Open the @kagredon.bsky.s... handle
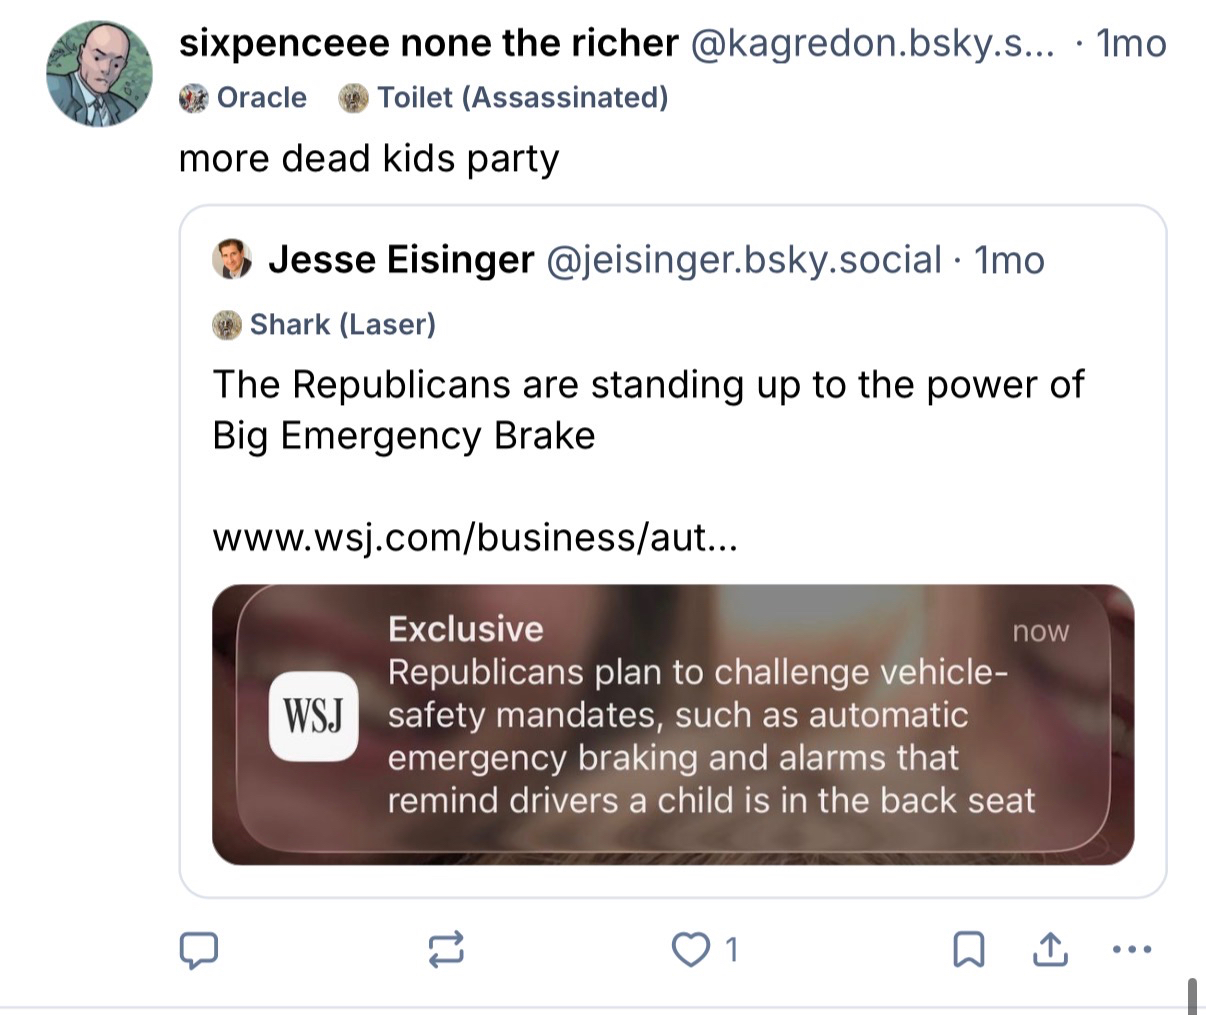The width and height of the screenshot is (1206, 1015). click(872, 43)
